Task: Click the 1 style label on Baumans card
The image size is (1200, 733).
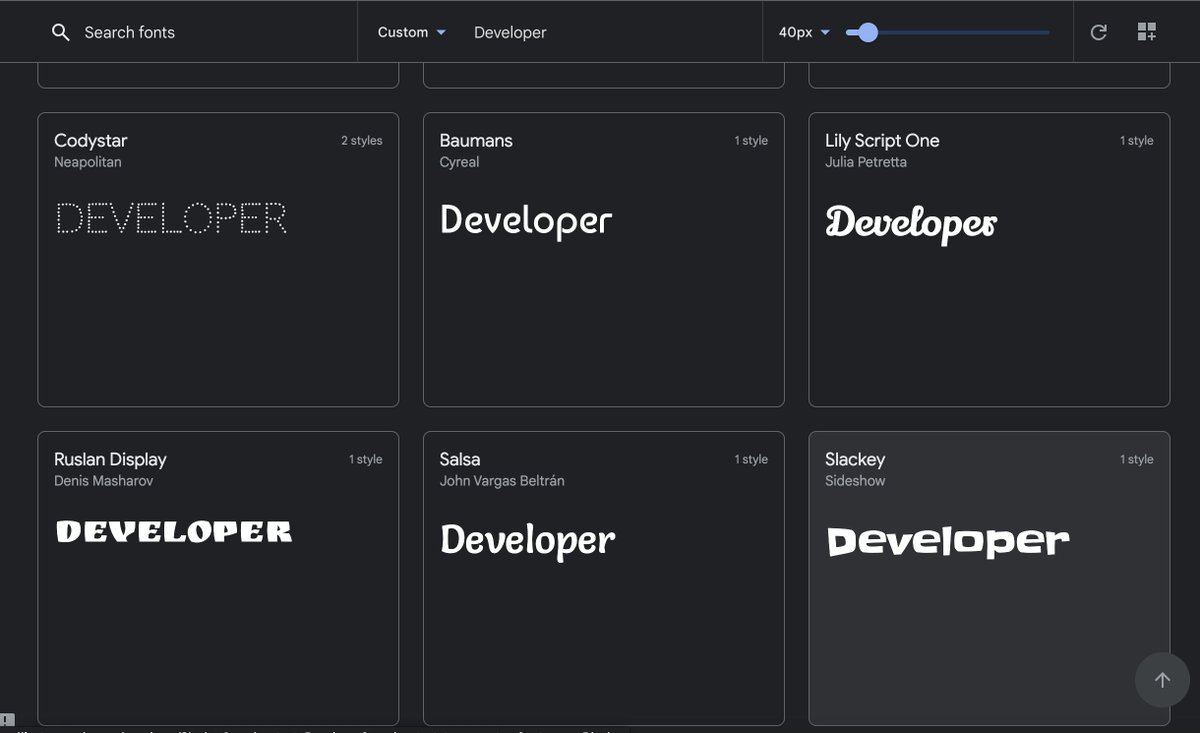Action: pyautogui.click(x=751, y=140)
